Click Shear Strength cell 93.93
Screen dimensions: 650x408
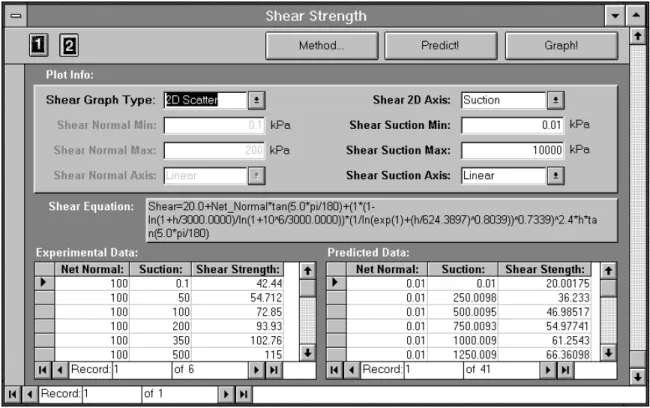pyautogui.click(x=238, y=326)
